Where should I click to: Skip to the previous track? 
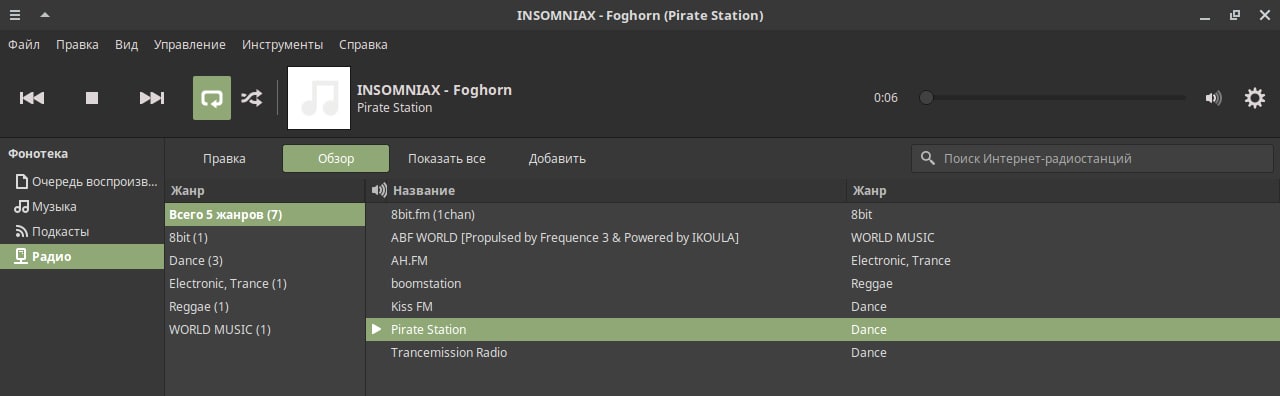(x=32, y=98)
